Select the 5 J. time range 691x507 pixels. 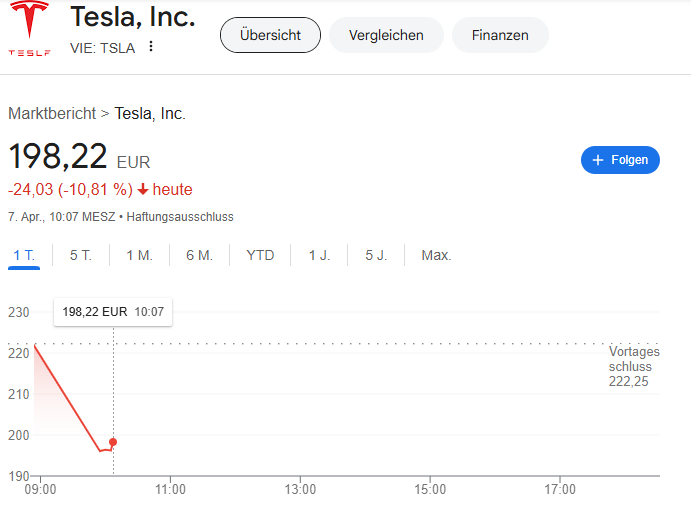(376, 256)
